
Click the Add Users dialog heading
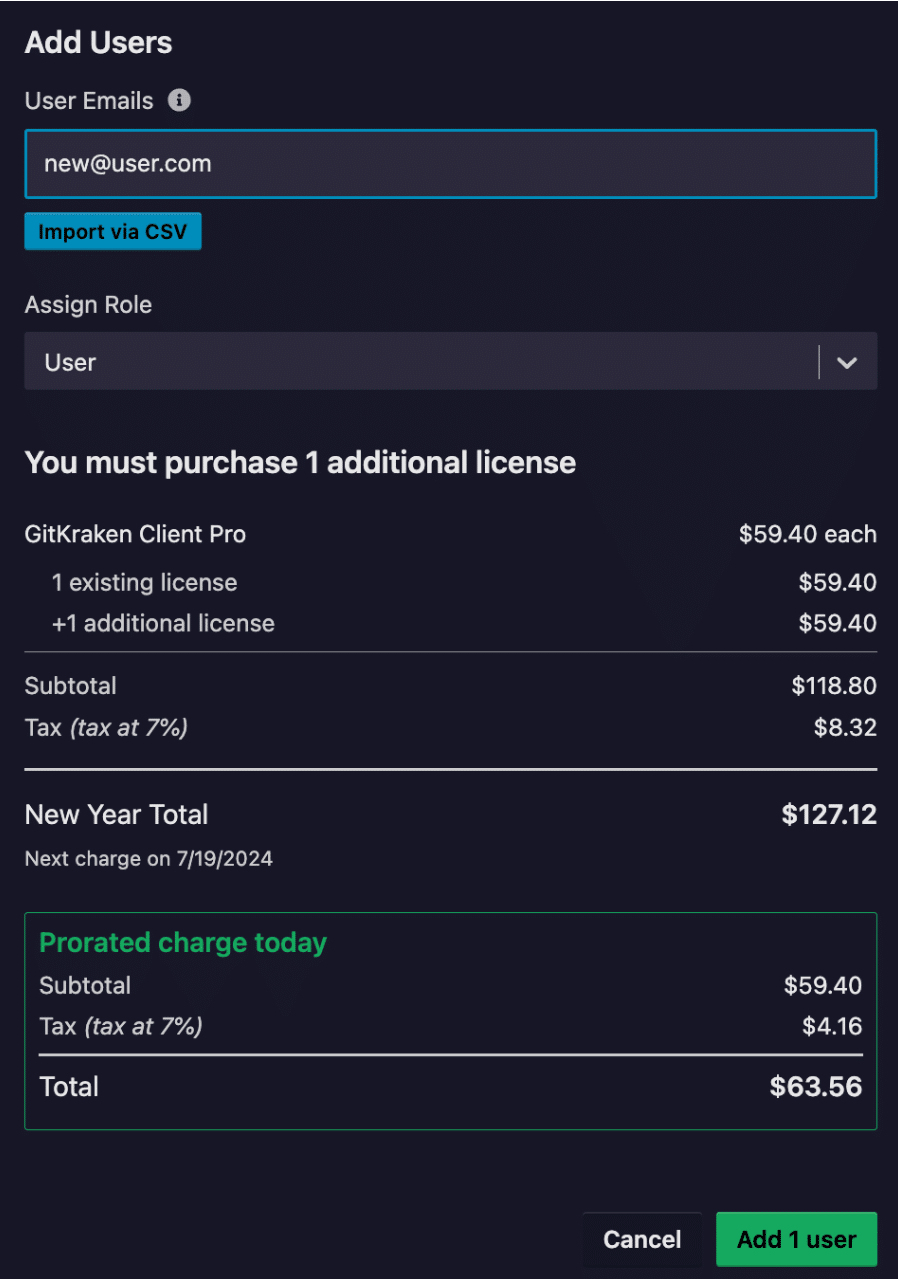tap(98, 43)
